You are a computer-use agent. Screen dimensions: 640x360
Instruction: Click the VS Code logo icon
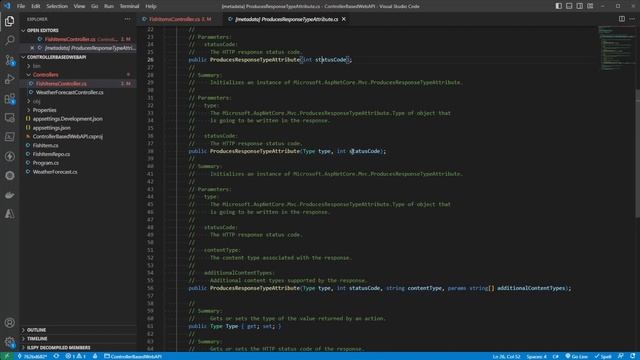7,6
